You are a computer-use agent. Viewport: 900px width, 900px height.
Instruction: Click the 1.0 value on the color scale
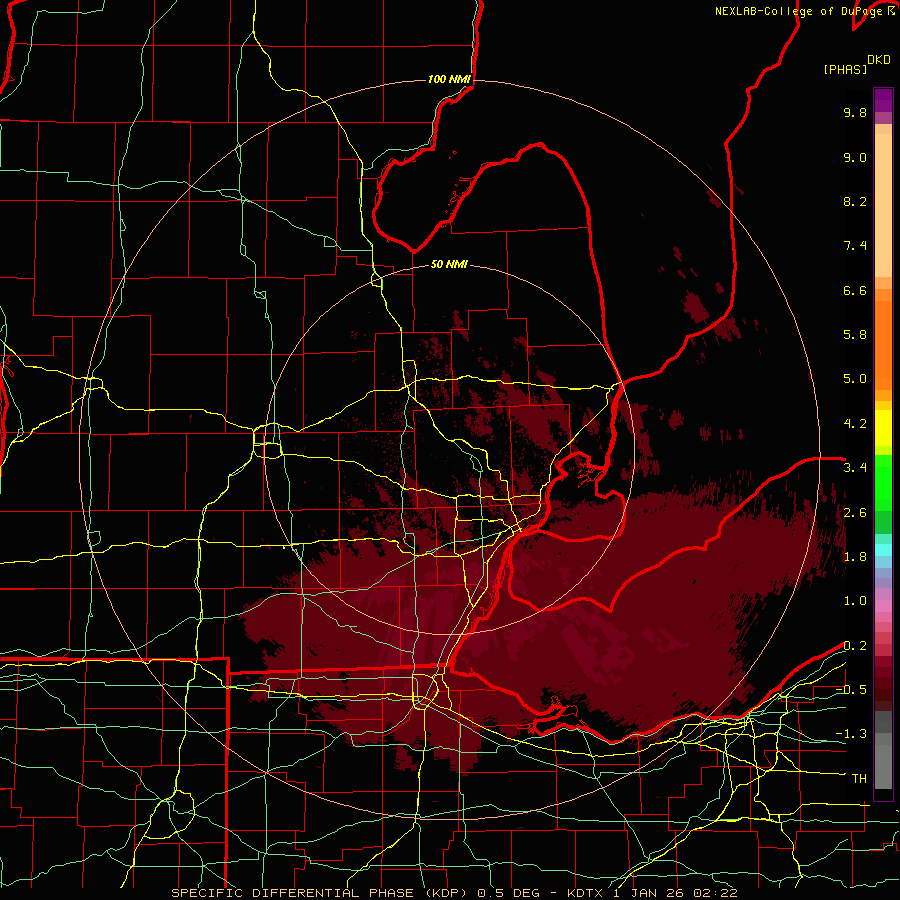(x=855, y=601)
